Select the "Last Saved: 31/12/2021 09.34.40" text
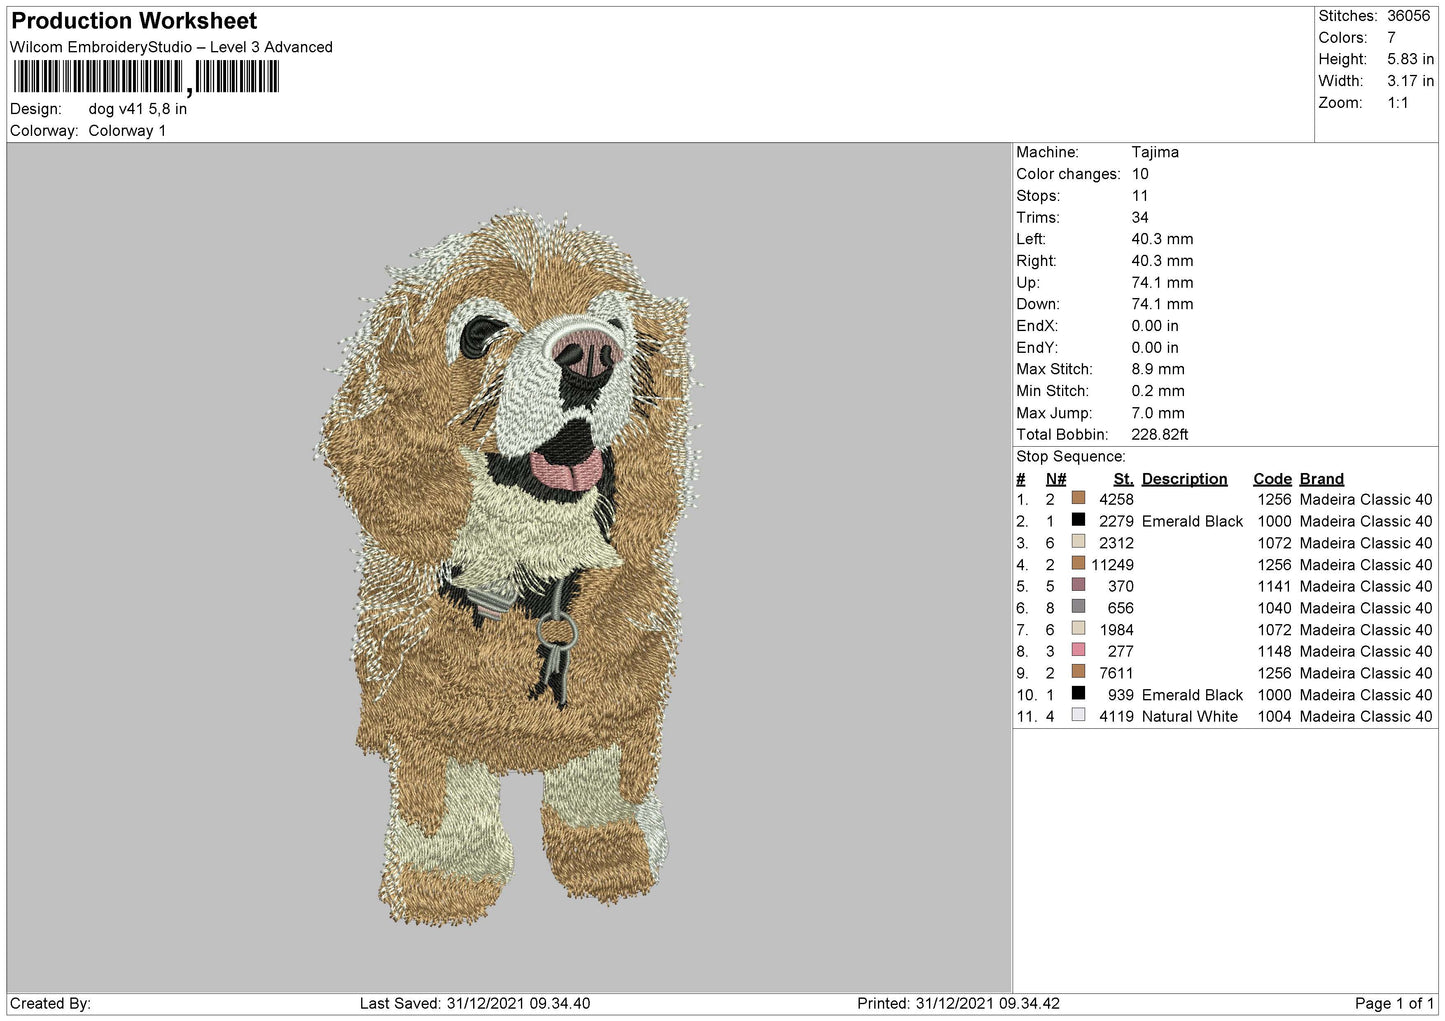Image resolution: width=1445 pixels, height=1021 pixels. coord(475,1004)
